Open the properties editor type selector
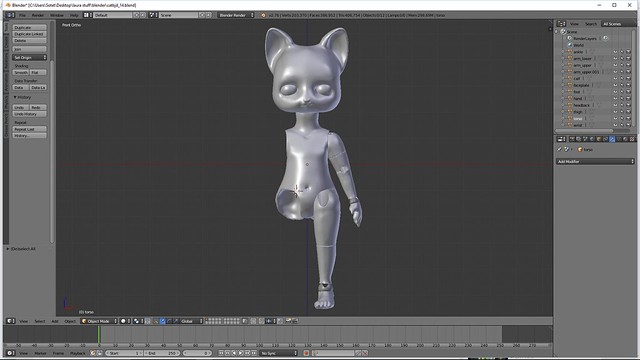The height and width of the screenshot is (360, 640). (562, 139)
